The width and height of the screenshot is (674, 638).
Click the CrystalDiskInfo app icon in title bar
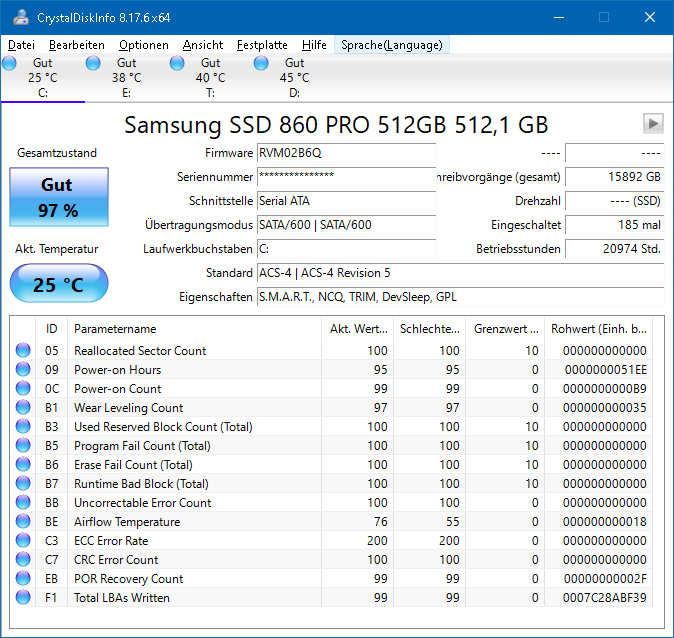[21, 18]
